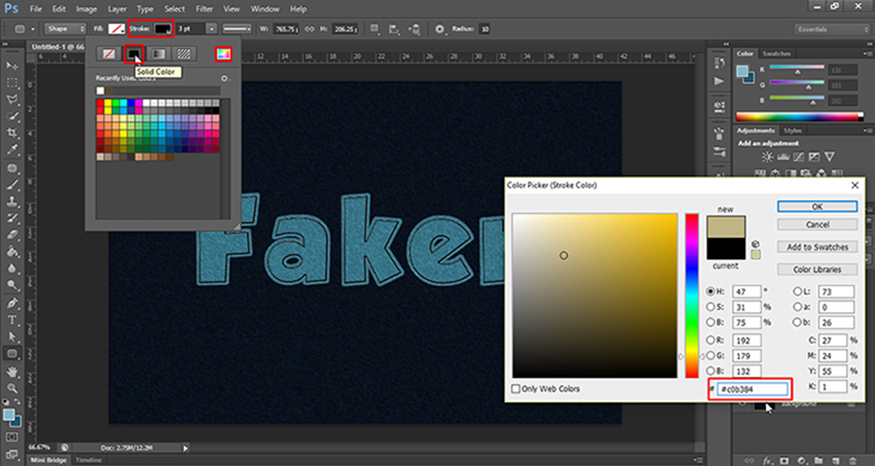Enable the Only Web Colors checkbox
Image resolution: width=875 pixels, height=466 pixels.
click(516, 388)
